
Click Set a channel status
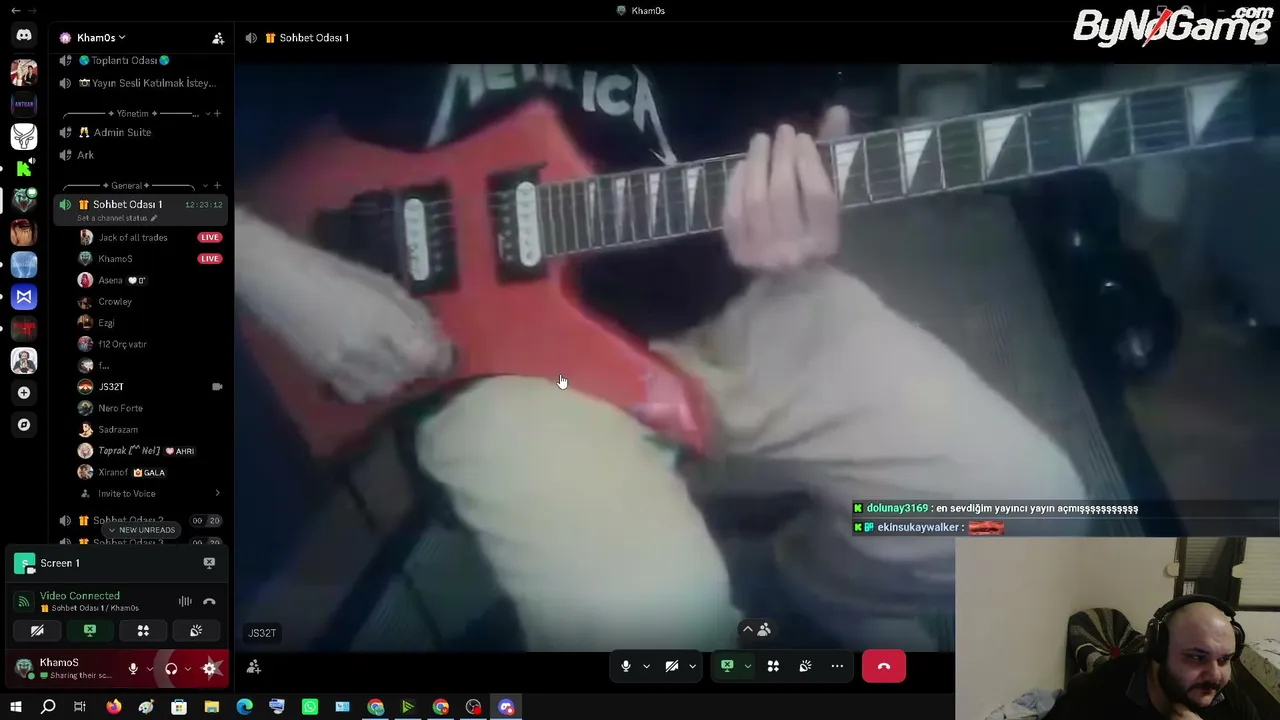point(112,218)
